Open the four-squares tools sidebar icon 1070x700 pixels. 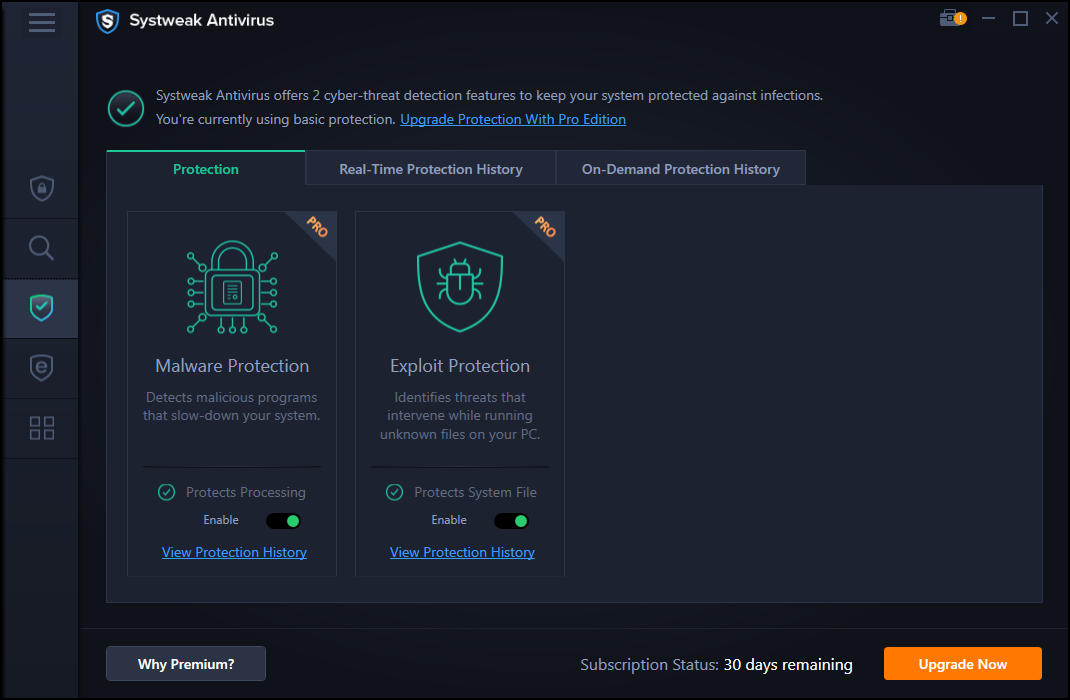[x=42, y=428]
